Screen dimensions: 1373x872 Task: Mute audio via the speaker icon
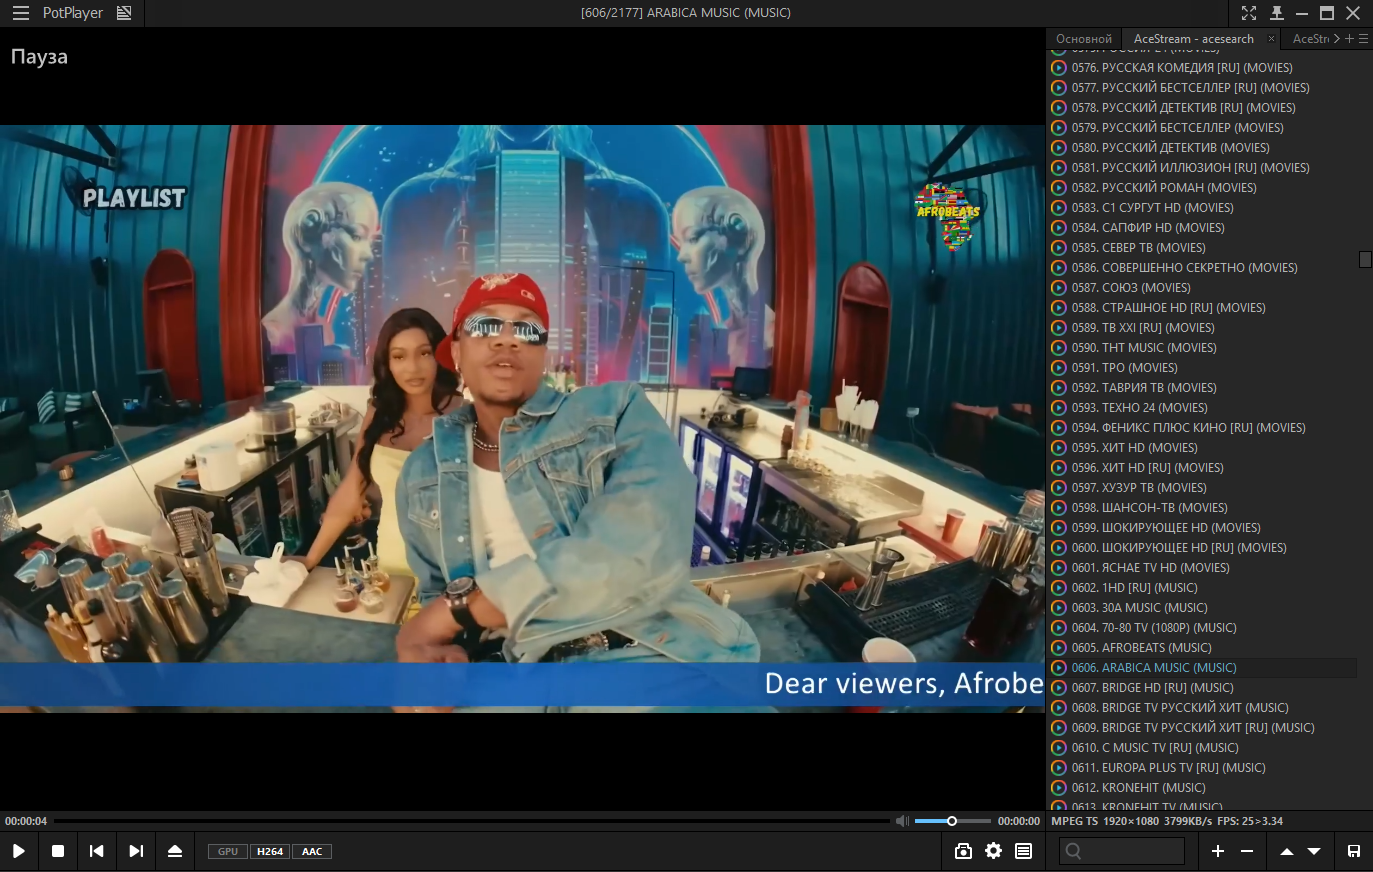[902, 821]
